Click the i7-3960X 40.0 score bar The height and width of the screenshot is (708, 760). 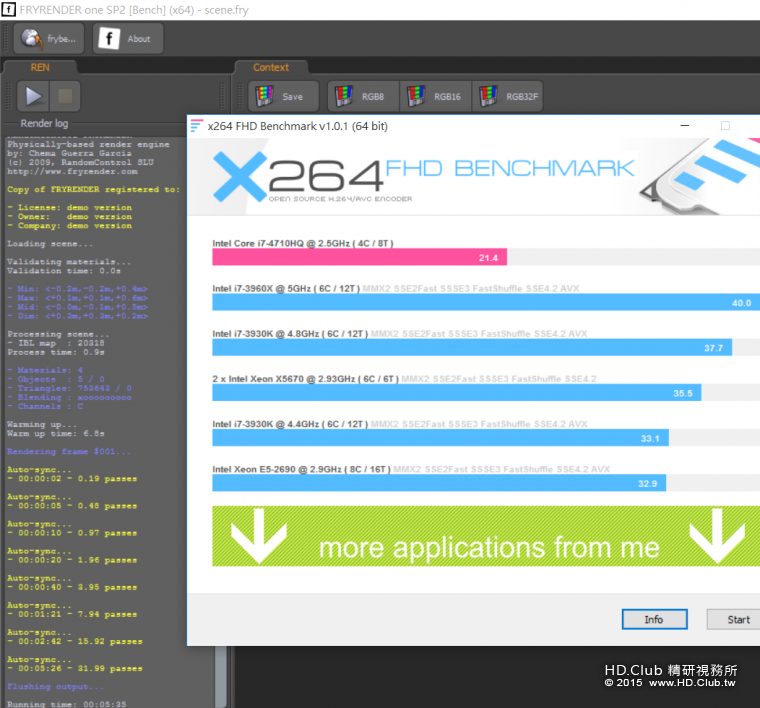pyautogui.click(x=486, y=303)
